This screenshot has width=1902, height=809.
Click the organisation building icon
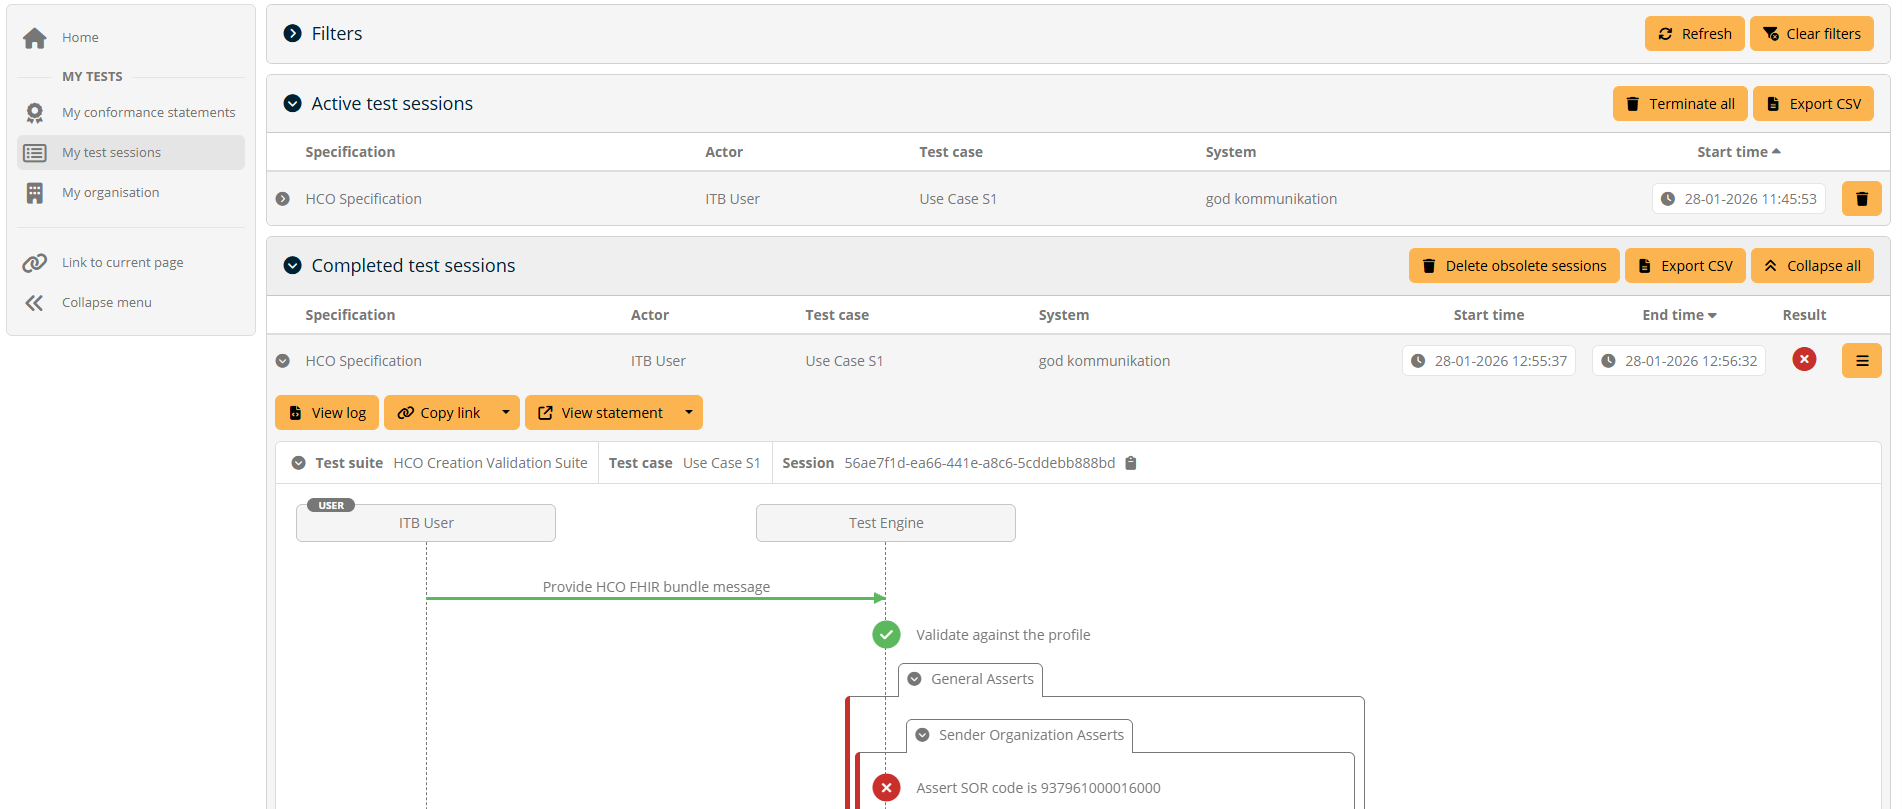tap(35, 193)
